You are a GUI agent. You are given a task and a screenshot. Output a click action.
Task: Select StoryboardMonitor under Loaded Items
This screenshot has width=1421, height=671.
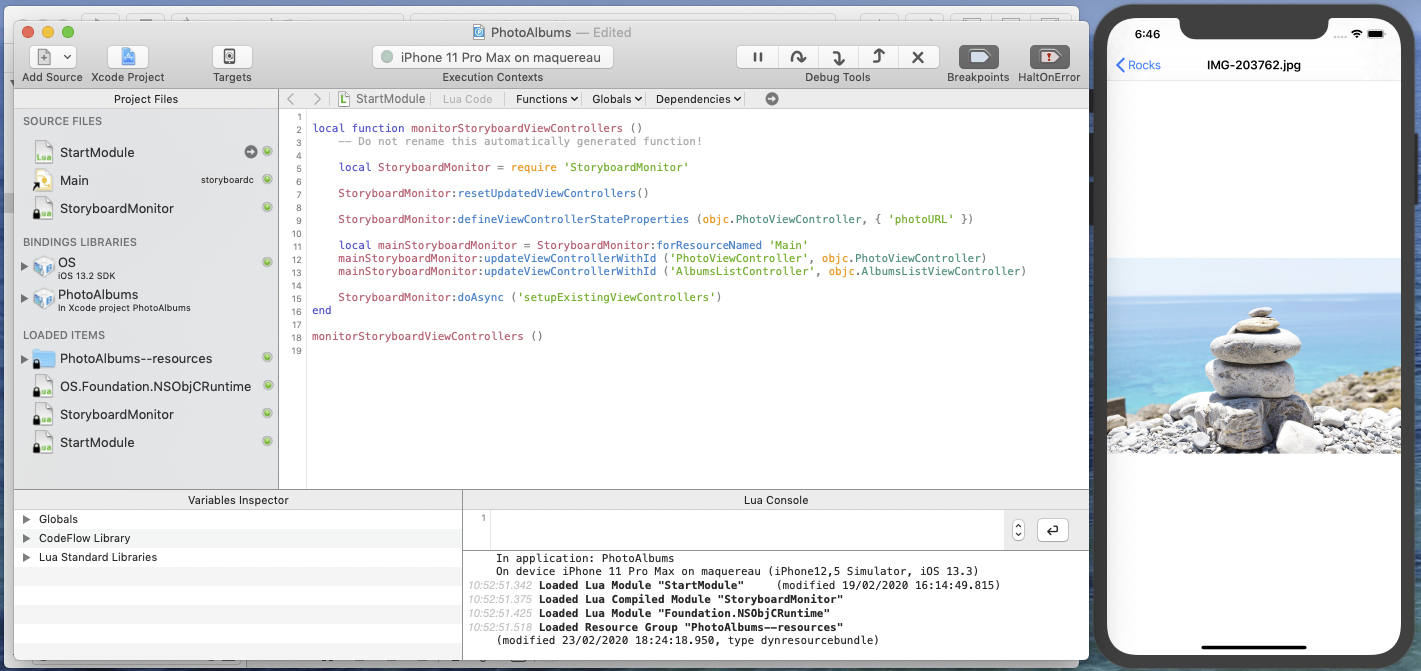click(117, 414)
